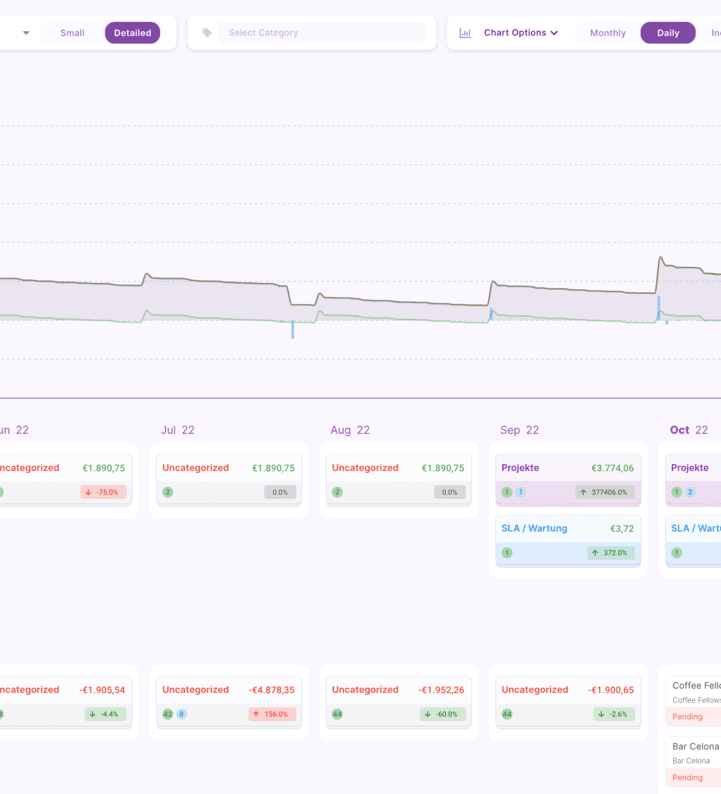Select Monthly chart granularity
This screenshot has height=794, width=721.
click(x=607, y=33)
